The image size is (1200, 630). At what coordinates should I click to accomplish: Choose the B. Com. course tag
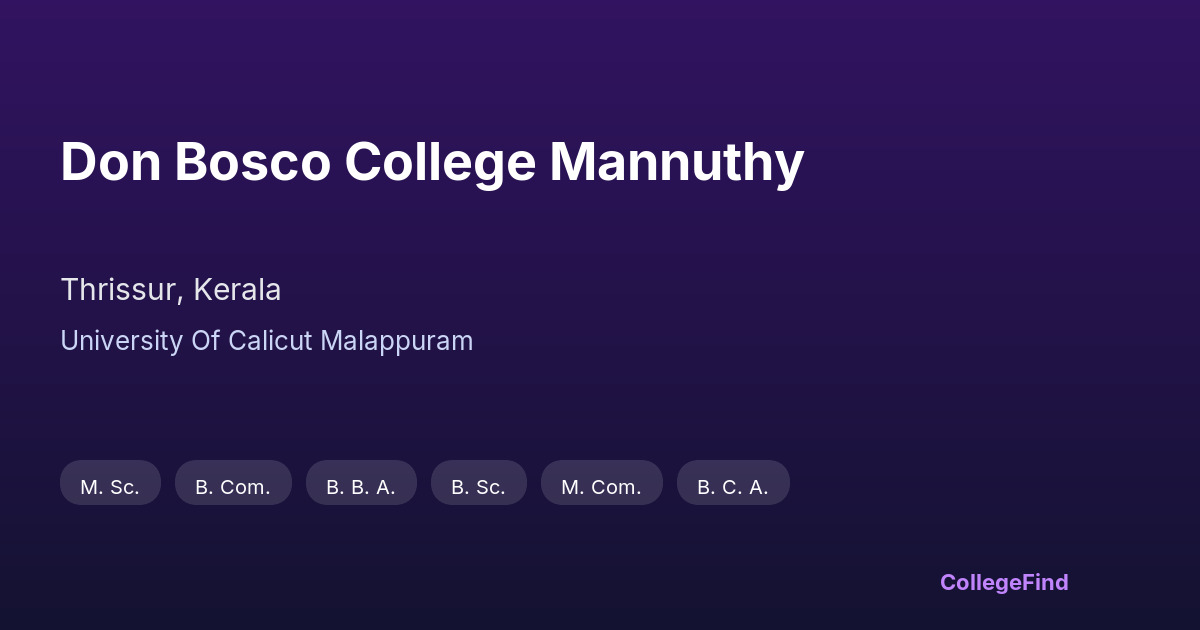point(233,487)
